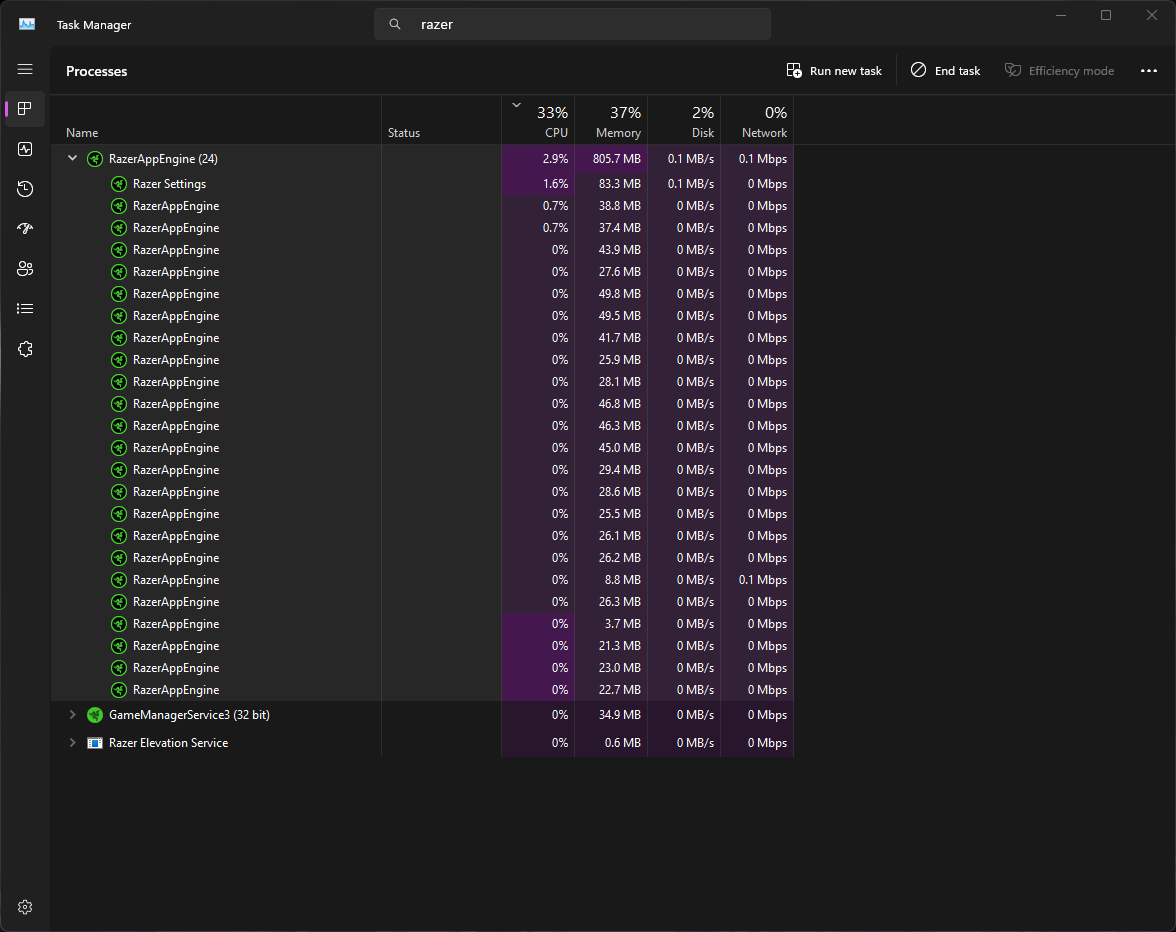The width and height of the screenshot is (1176, 932).
Task: Click the 45.0 MB memory cell
Action: [x=611, y=448]
